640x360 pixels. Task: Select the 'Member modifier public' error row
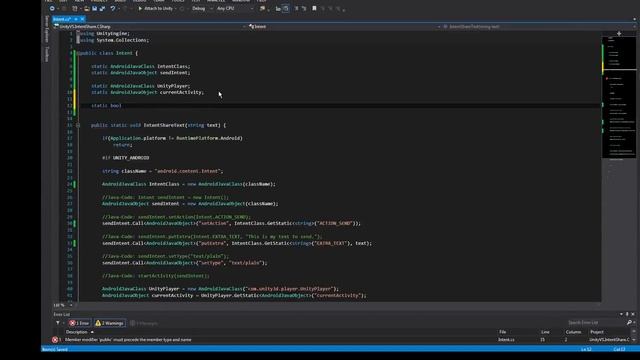click(342, 340)
